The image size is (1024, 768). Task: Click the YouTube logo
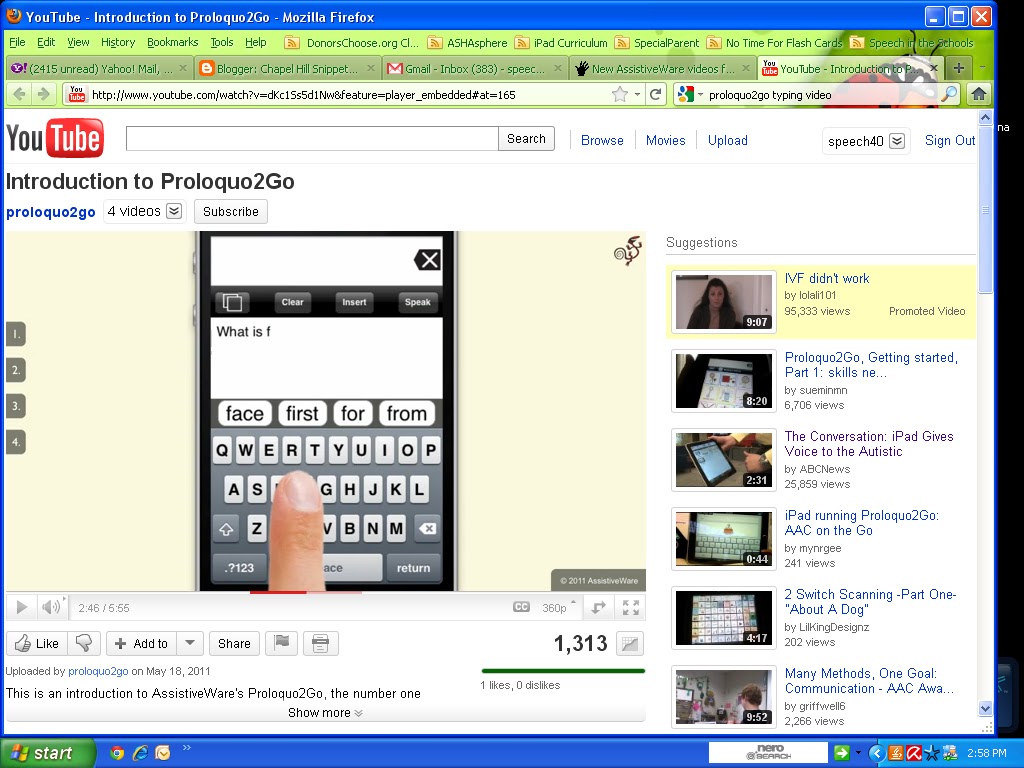click(x=55, y=138)
